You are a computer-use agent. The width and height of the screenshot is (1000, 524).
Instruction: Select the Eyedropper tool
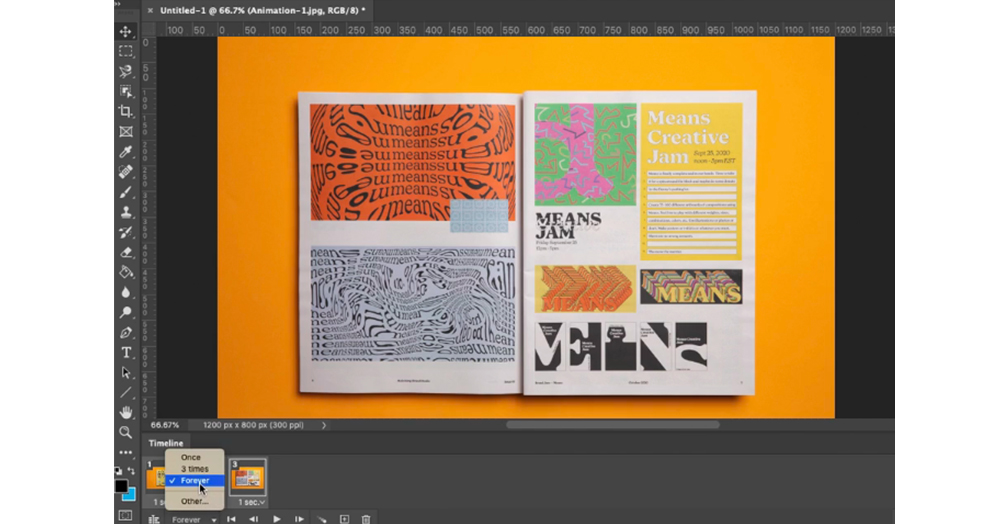tap(126, 152)
